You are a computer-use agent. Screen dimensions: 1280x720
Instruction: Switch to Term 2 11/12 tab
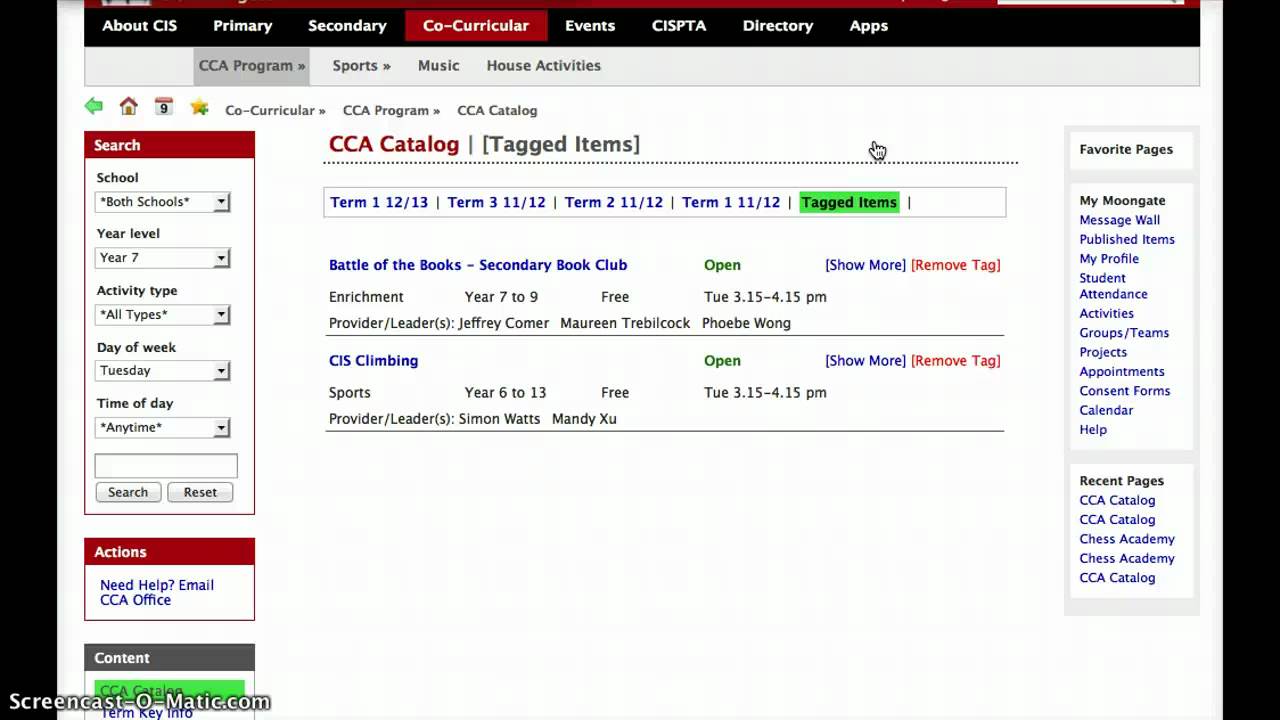(x=613, y=203)
